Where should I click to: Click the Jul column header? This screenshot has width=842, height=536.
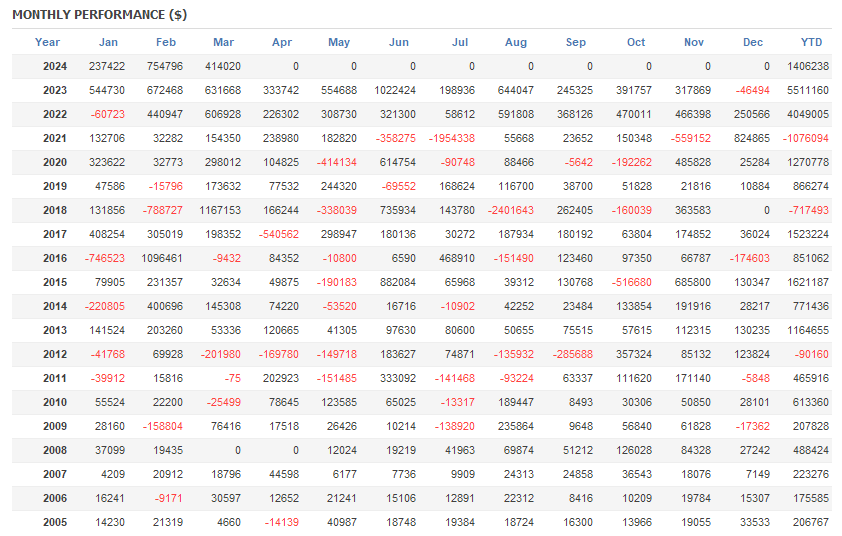(x=460, y=42)
